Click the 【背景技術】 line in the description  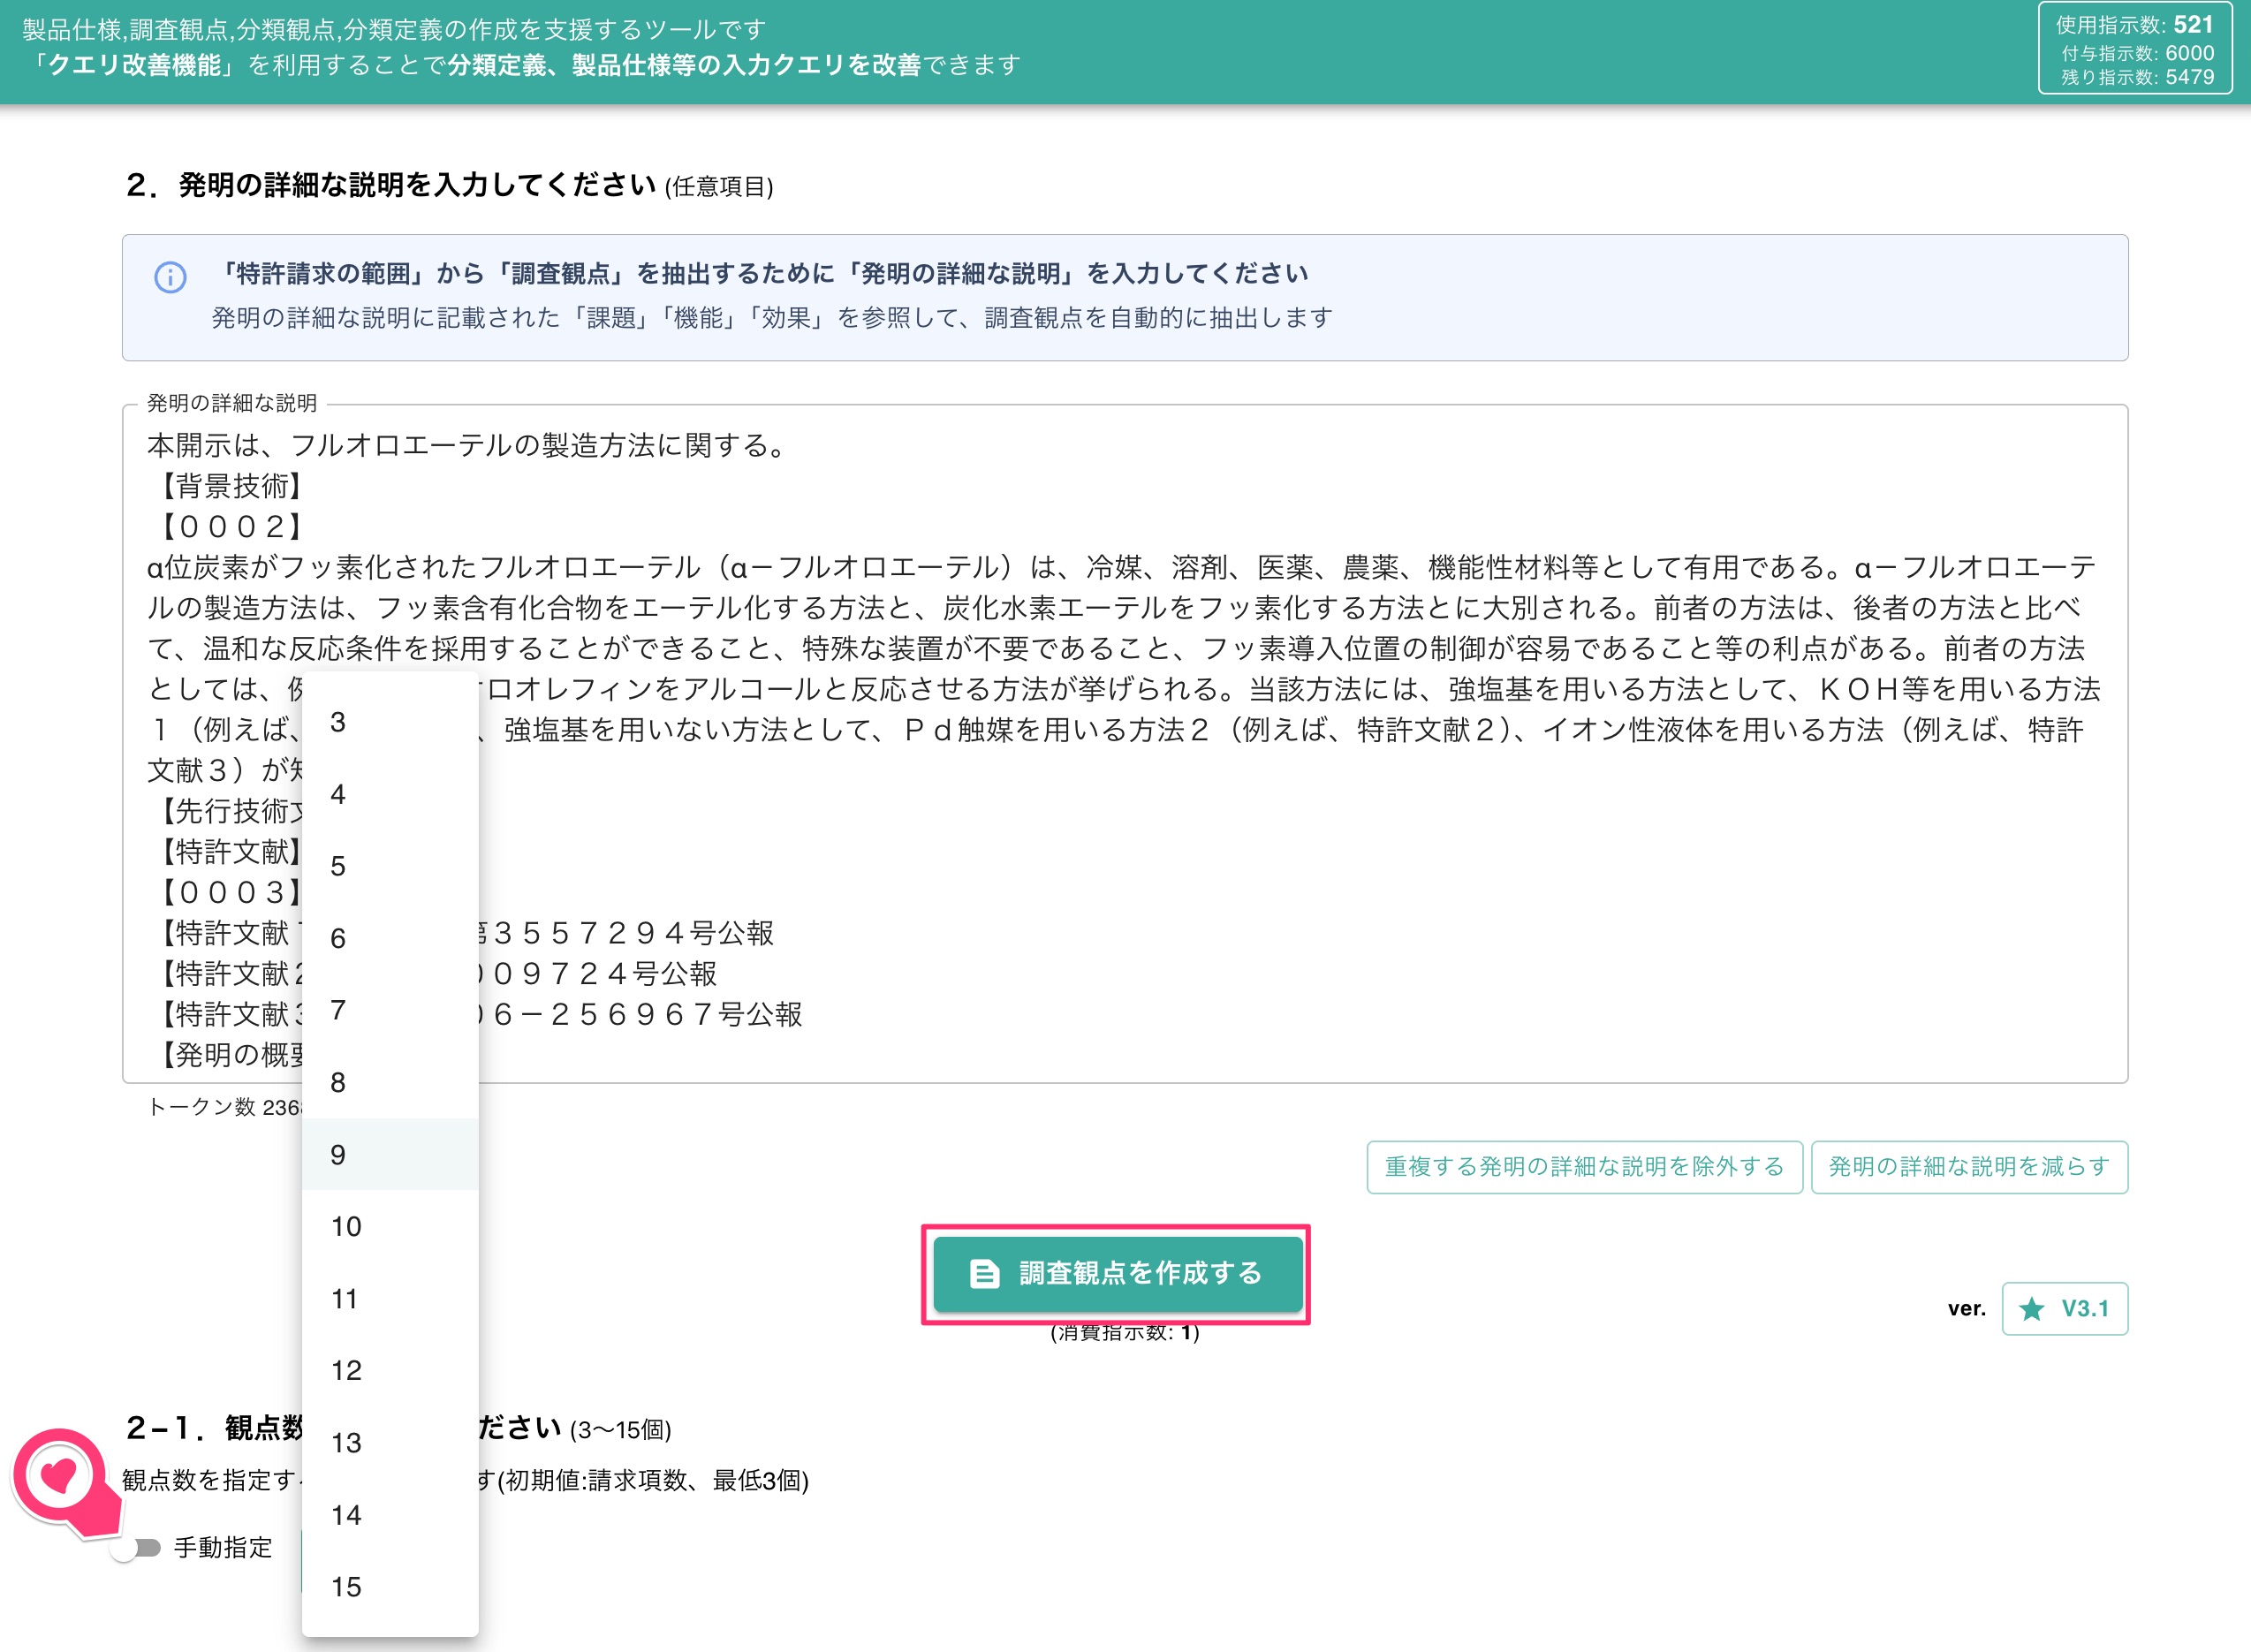coord(231,486)
